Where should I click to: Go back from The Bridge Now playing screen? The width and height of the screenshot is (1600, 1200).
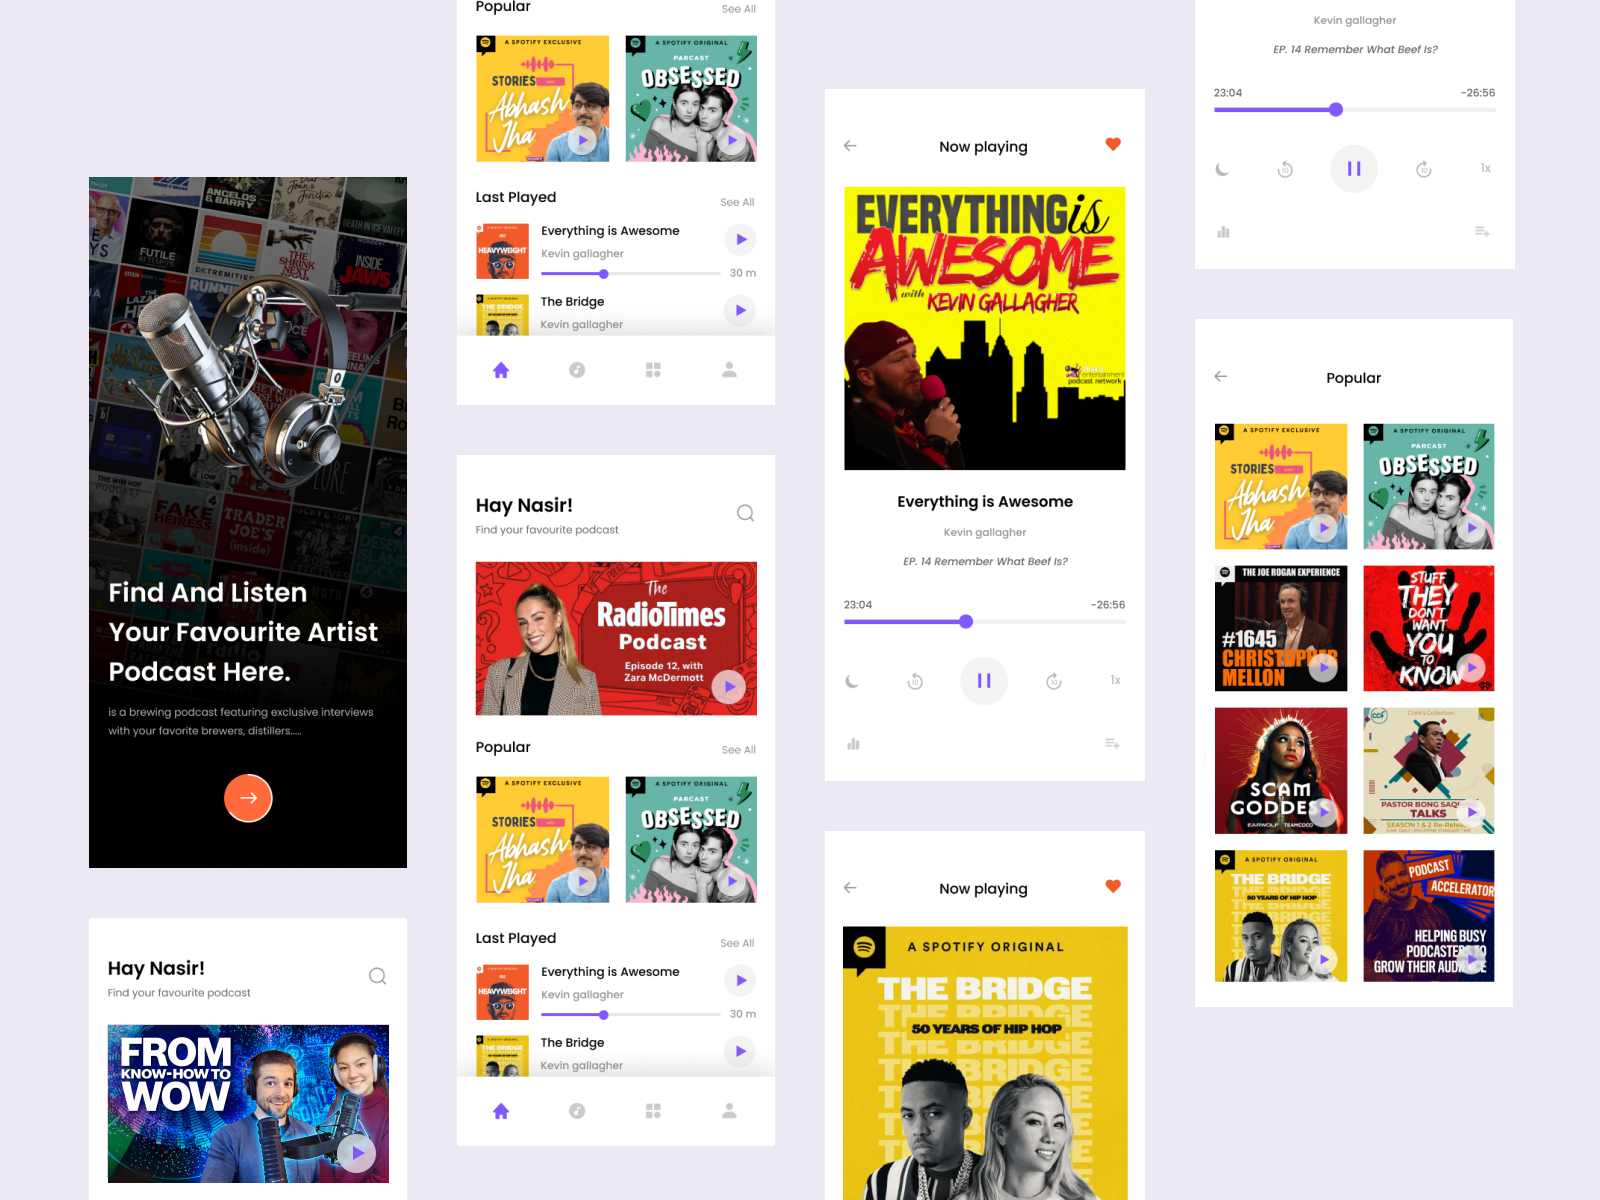point(850,888)
